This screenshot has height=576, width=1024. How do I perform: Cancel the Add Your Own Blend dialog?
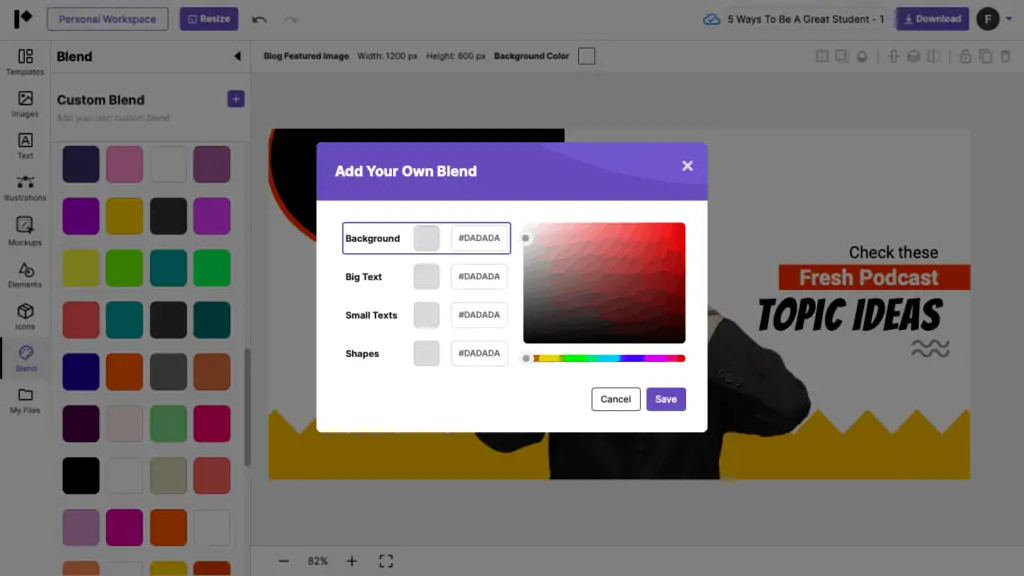tap(615, 399)
